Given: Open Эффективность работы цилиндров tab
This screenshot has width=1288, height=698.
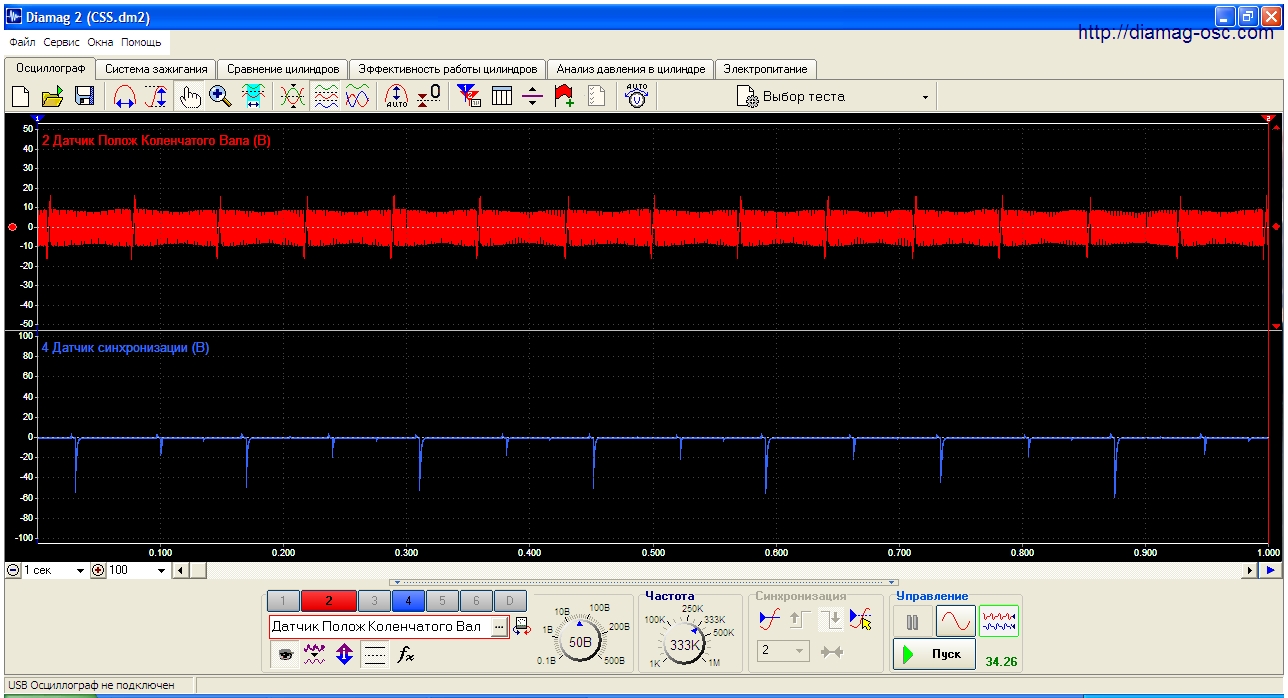Looking at the screenshot, I should (x=448, y=69).
